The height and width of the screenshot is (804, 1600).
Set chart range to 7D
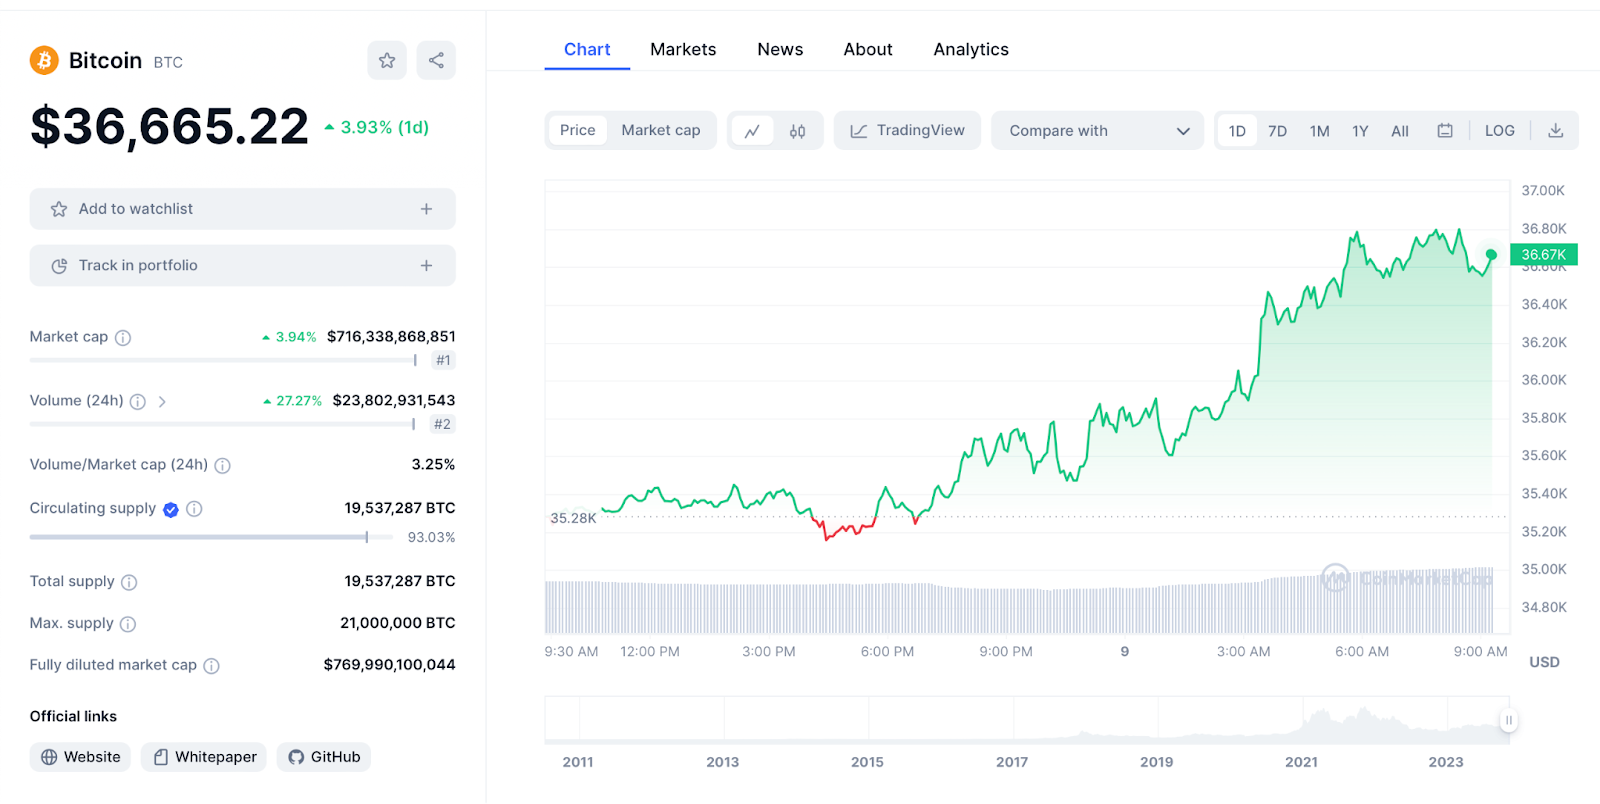click(1277, 131)
